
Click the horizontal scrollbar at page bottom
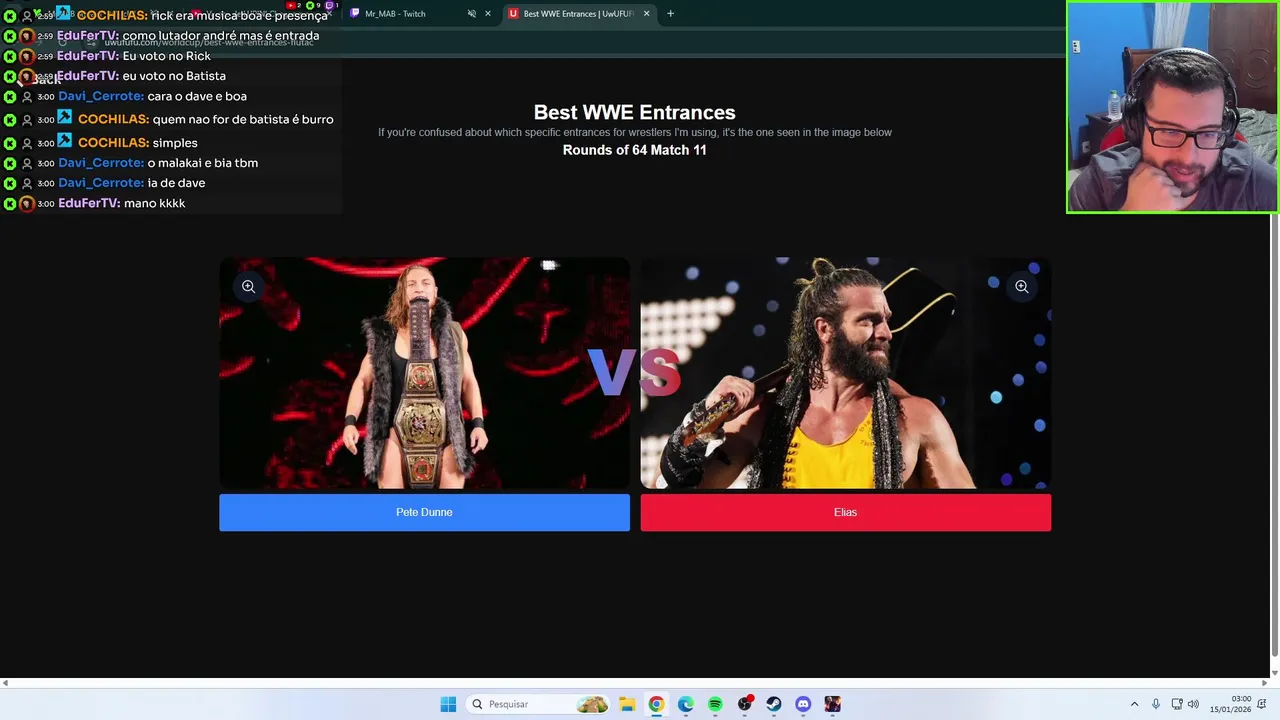tap(634, 683)
